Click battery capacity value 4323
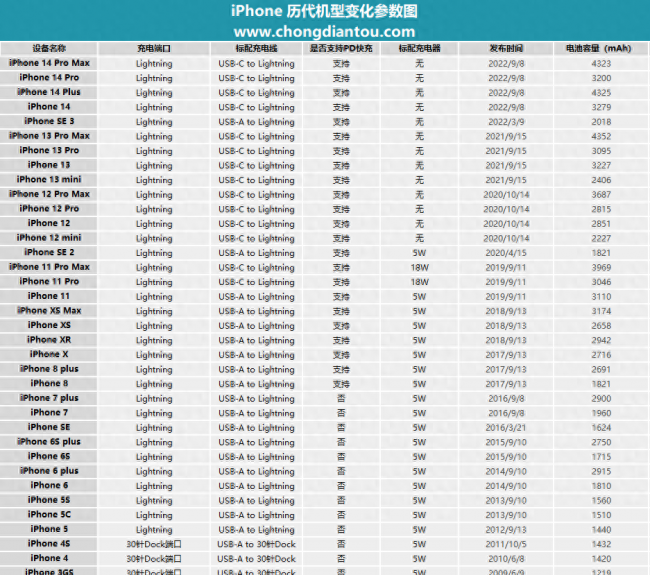This screenshot has height=575, width=650. click(601, 63)
